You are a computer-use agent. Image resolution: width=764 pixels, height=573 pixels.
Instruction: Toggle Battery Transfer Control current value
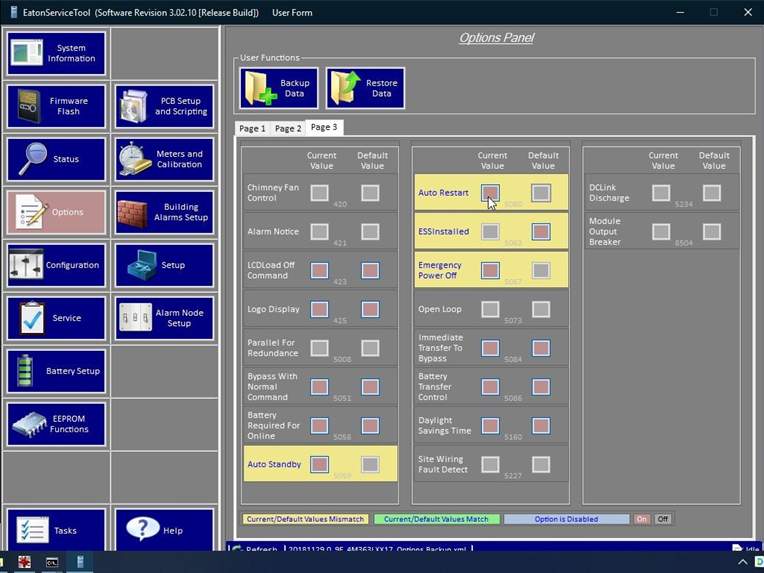coord(490,387)
